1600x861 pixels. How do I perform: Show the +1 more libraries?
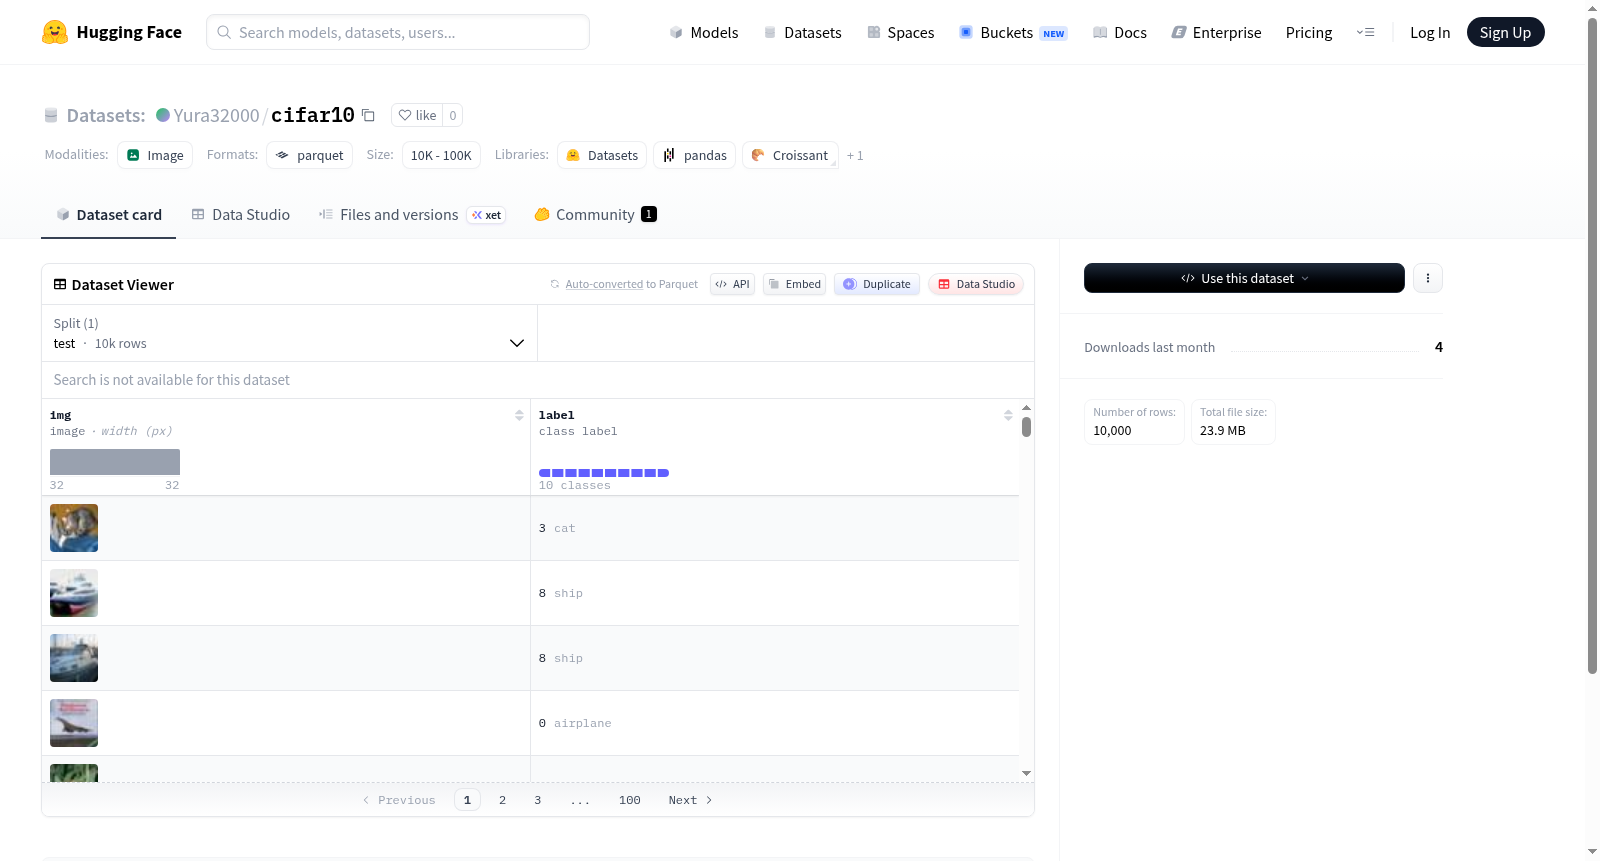tap(855, 155)
